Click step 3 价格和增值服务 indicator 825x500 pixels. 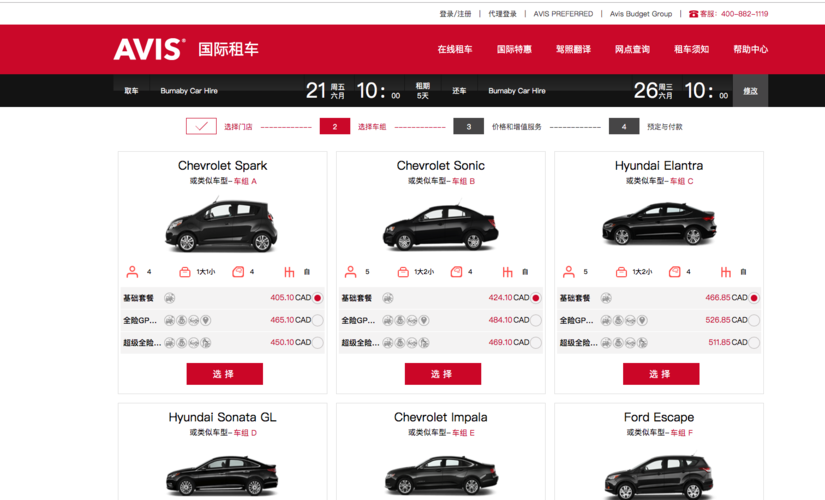coord(468,126)
